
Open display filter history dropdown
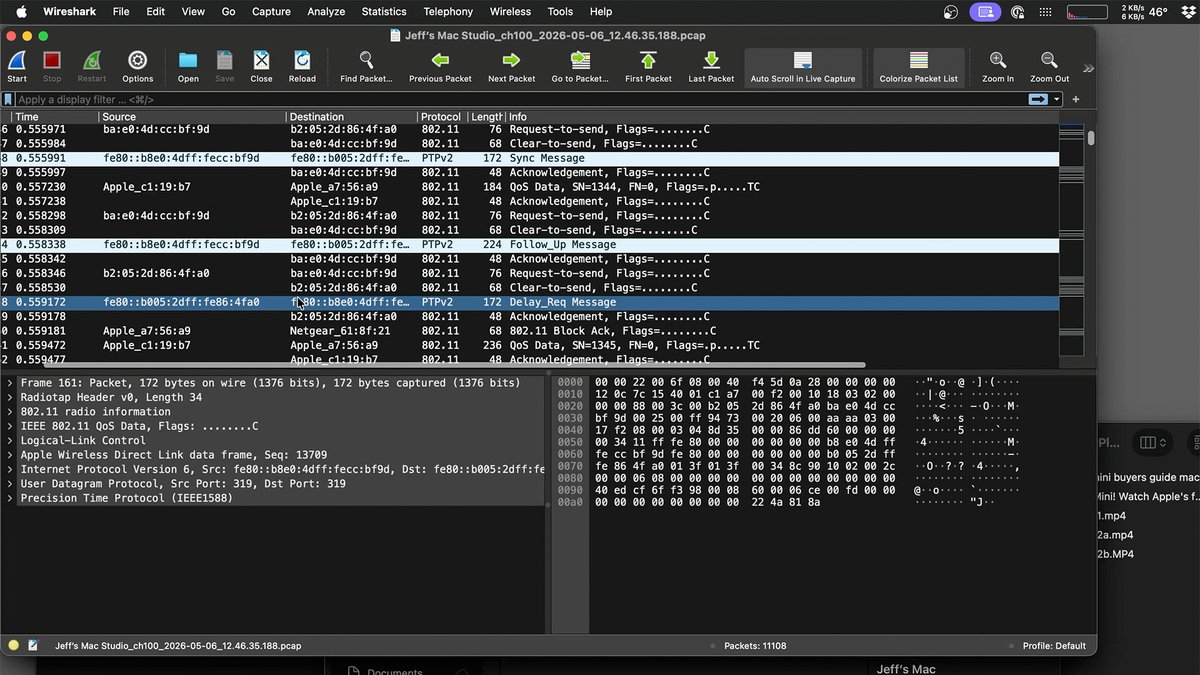pos(1057,99)
